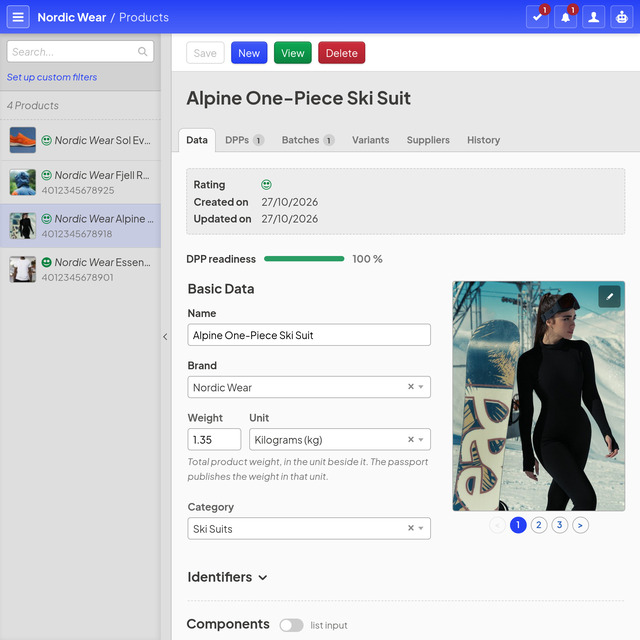
Task: Open the Brand dropdown arrow
Action: coord(421,387)
